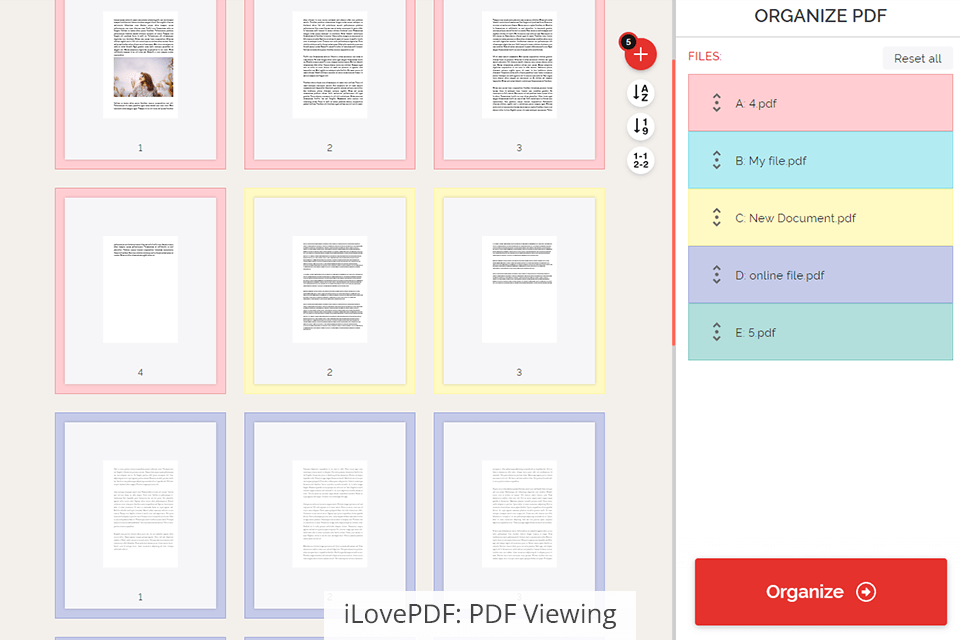Image resolution: width=960 pixels, height=640 pixels.
Task: Select the D: online file.pdf row
Action: point(820,275)
